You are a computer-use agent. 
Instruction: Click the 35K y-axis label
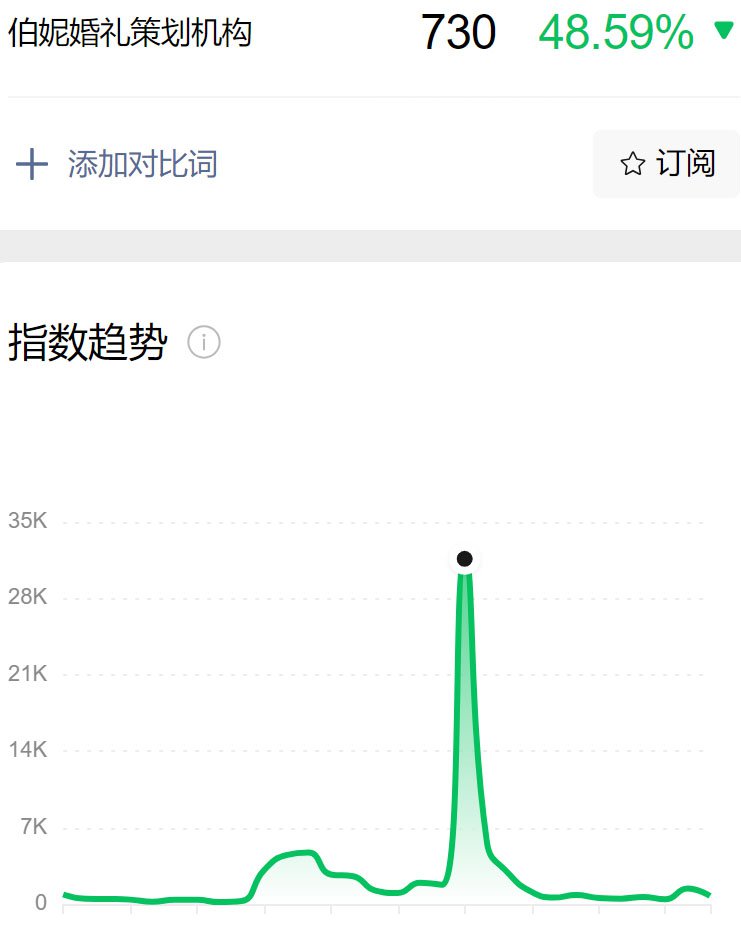[28, 521]
